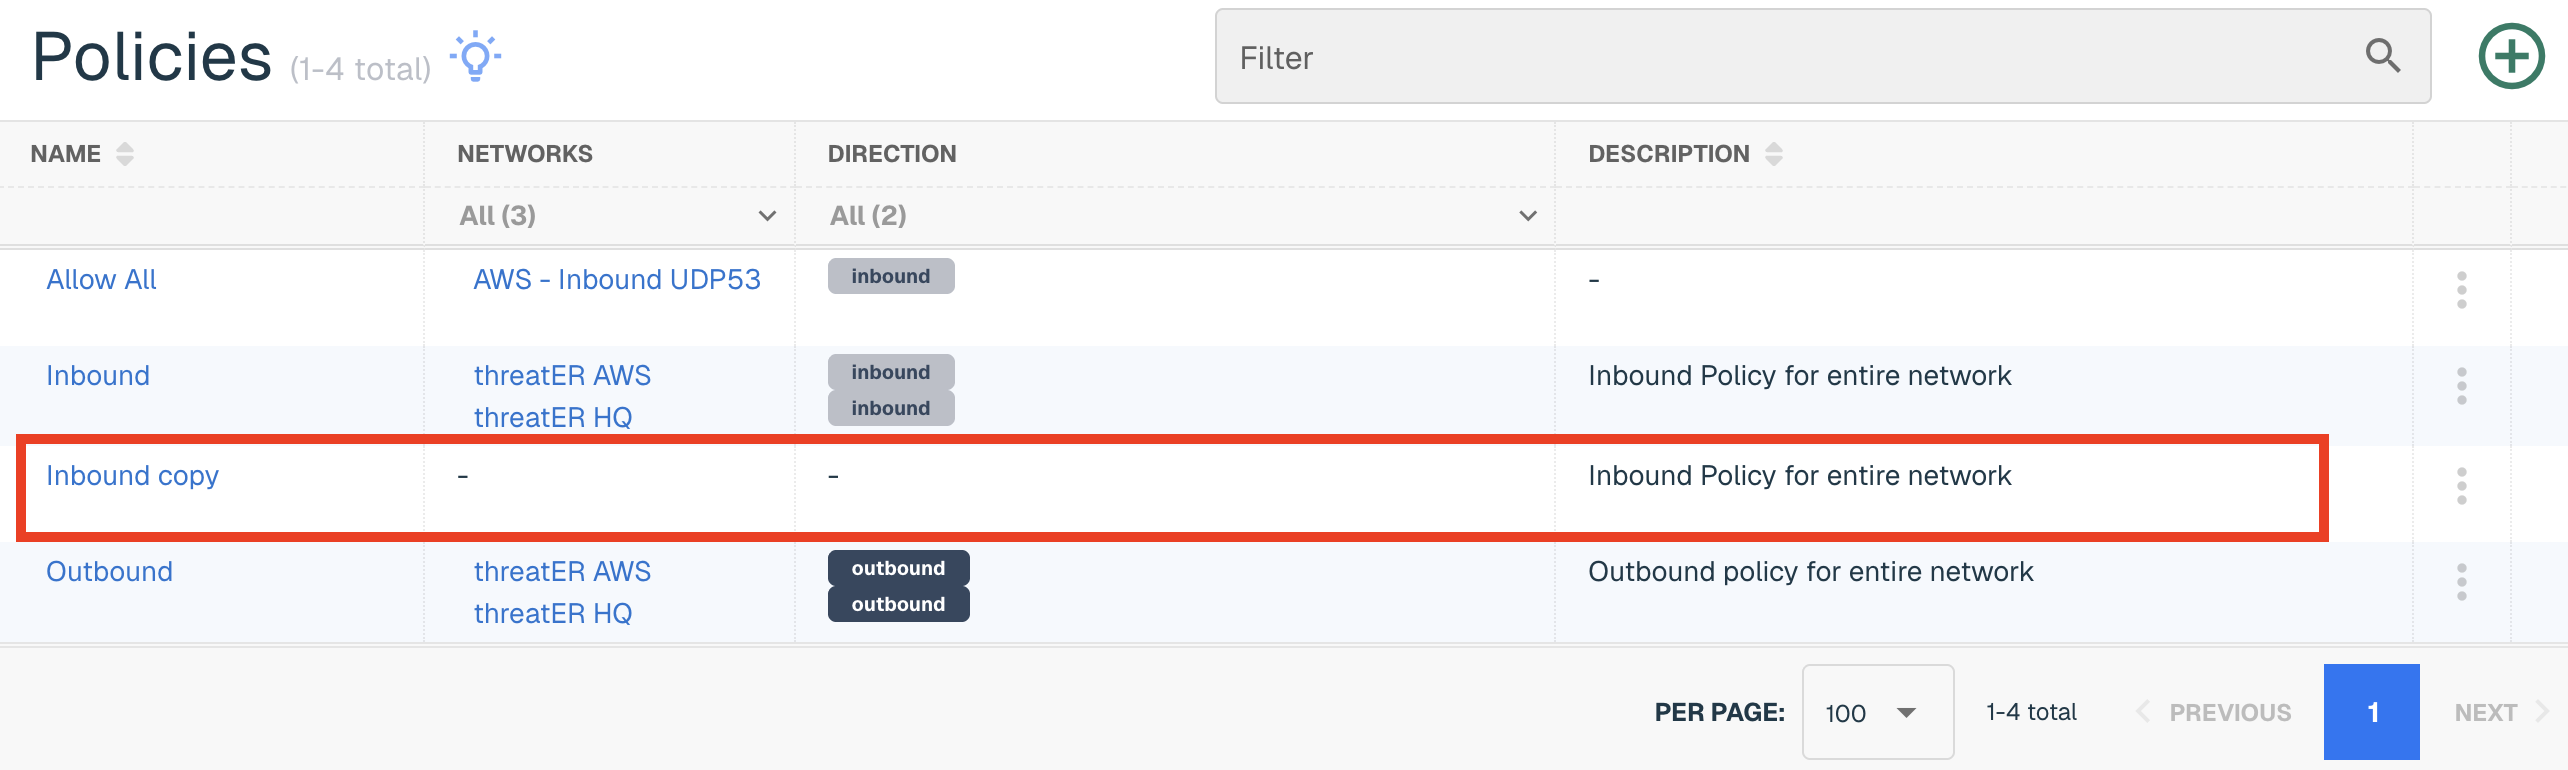Open the Inbound copy policy link

pos(132,476)
